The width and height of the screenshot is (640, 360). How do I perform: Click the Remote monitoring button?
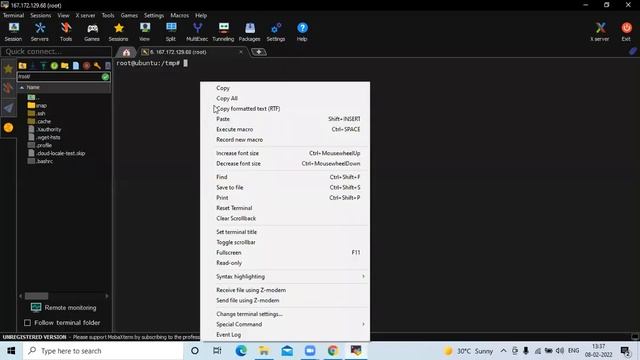[x=64, y=307]
